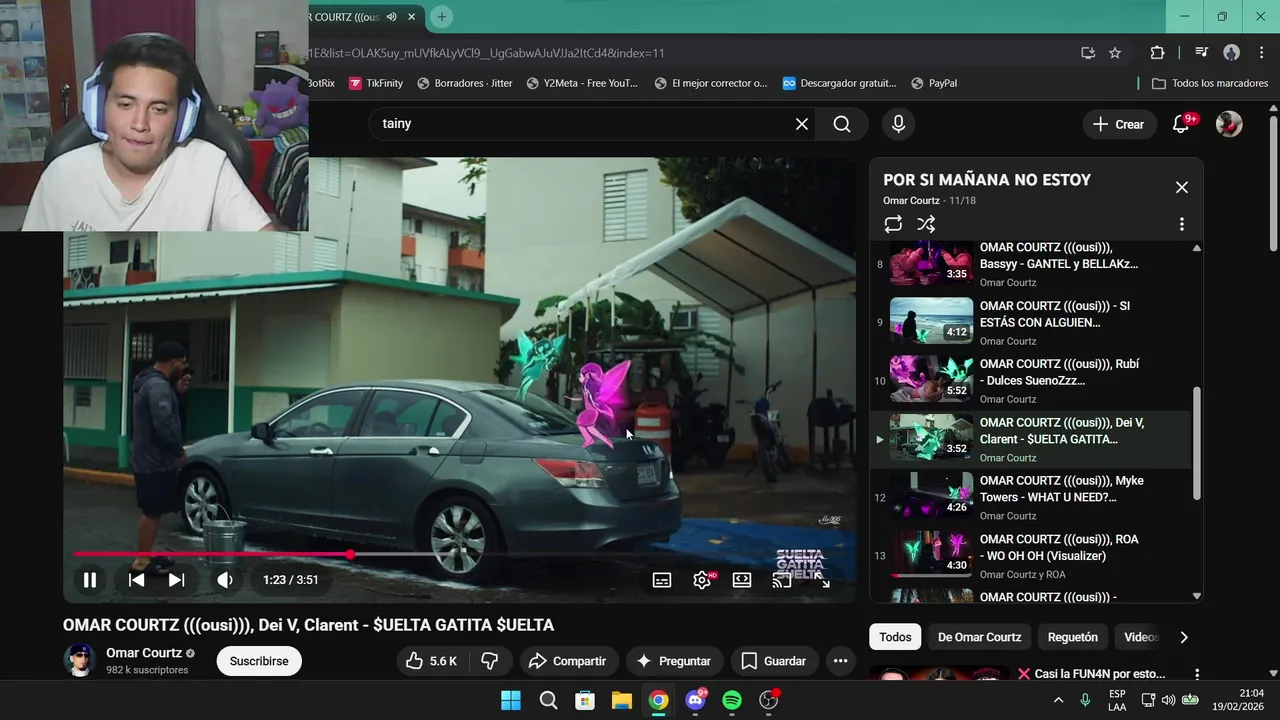Screen dimensions: 1280x720
Task: Click the magnifier search button
Action: click(842, 124)
